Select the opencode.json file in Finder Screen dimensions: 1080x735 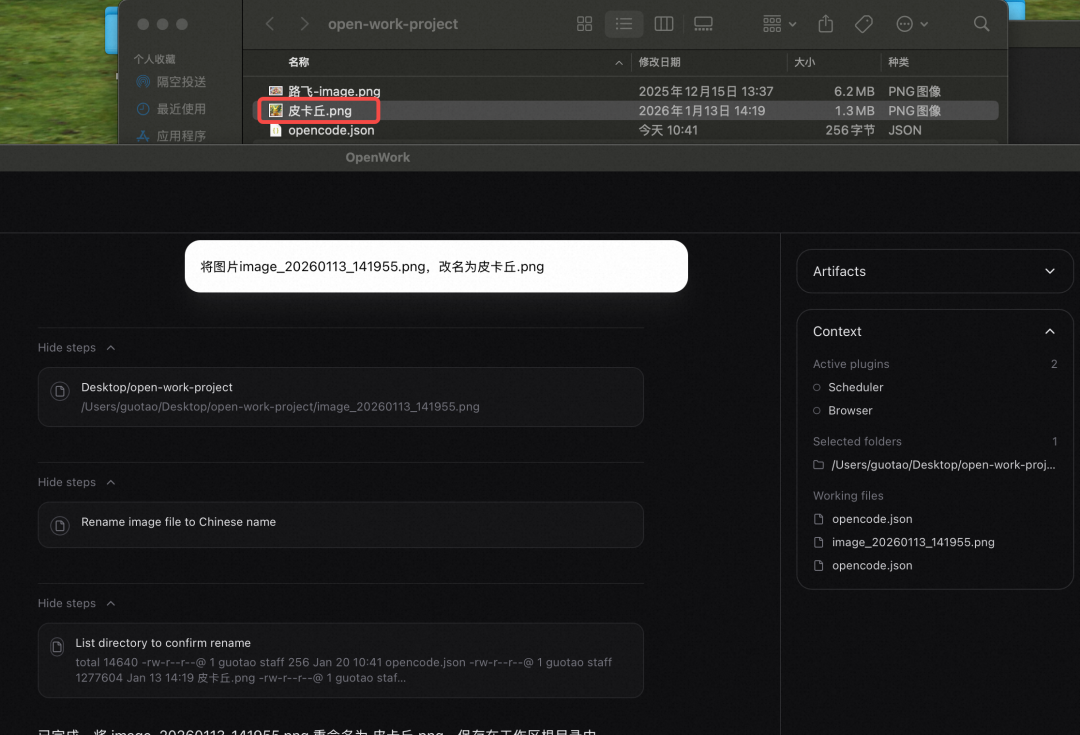pyautogui.click(x=331, y=130)
